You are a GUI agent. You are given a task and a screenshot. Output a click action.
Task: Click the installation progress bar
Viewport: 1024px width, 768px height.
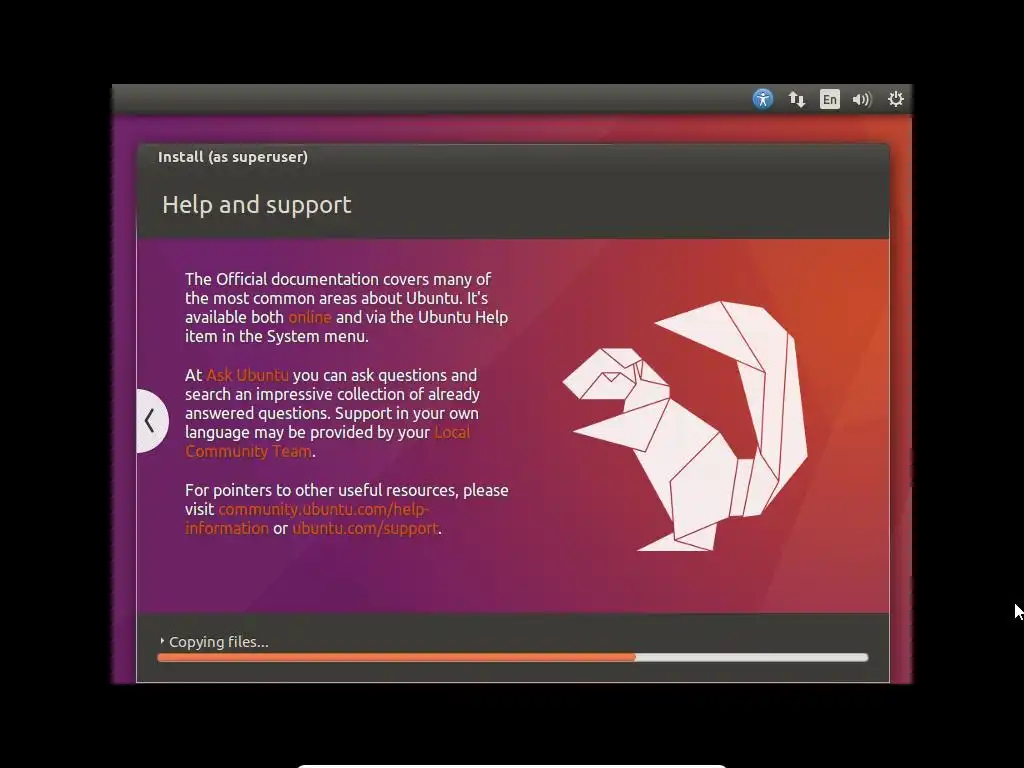(513, 658)
